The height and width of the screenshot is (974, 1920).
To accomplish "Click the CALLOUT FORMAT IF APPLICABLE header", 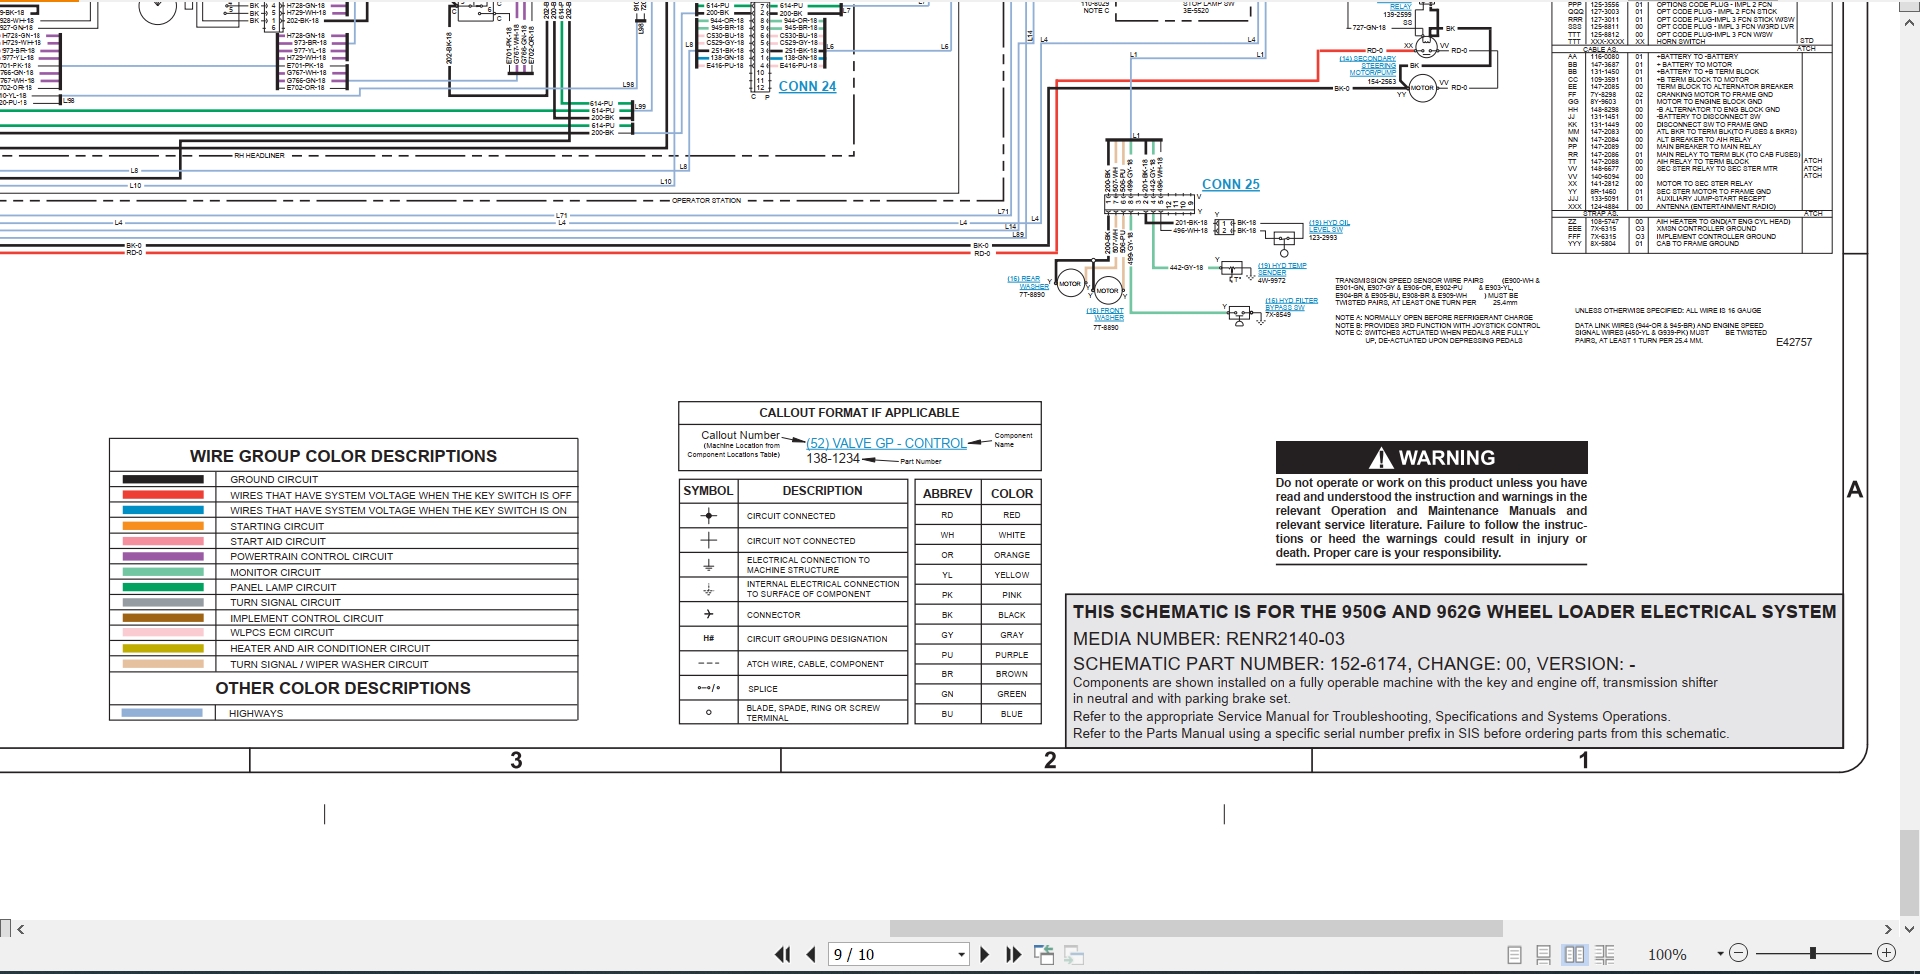I will click(x=859, y=413).
